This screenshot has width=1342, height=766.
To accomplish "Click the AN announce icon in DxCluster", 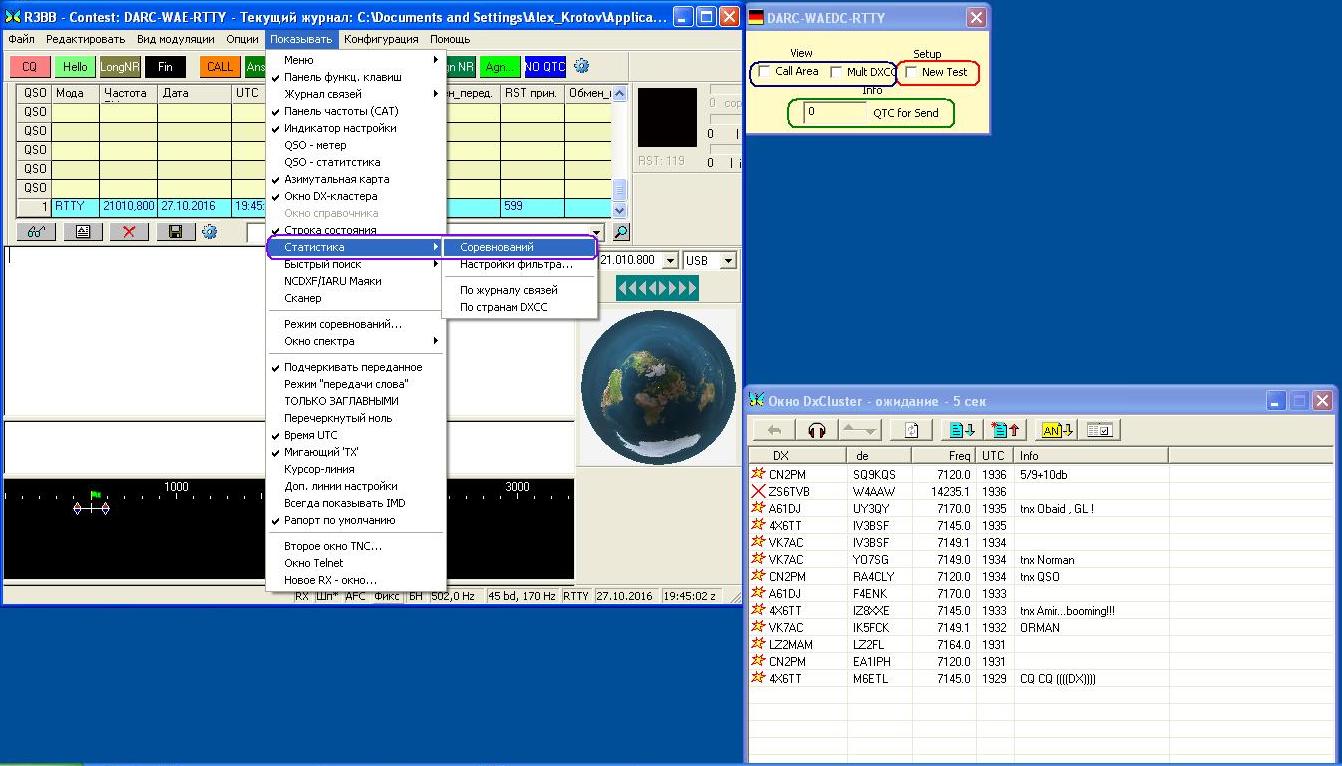I will [1056, 430].
